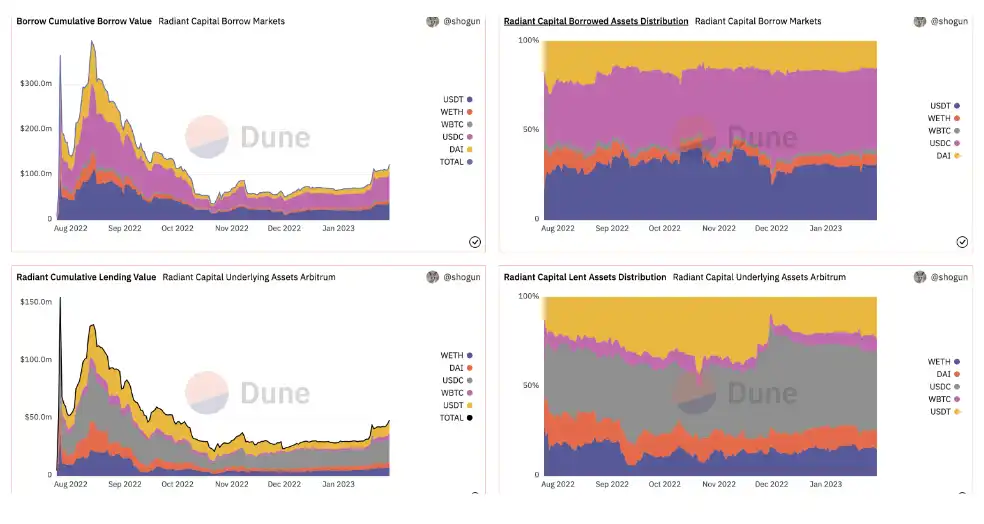The height and width of the screenshot is (524, 984).
Task: Click USDT yellow swatch in Lent Assets Distribution legend
Action: (x=957, y=412)
